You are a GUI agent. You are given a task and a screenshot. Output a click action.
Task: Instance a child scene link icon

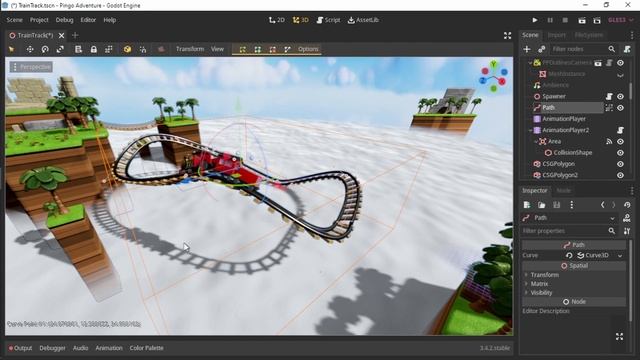pos(542,49)
